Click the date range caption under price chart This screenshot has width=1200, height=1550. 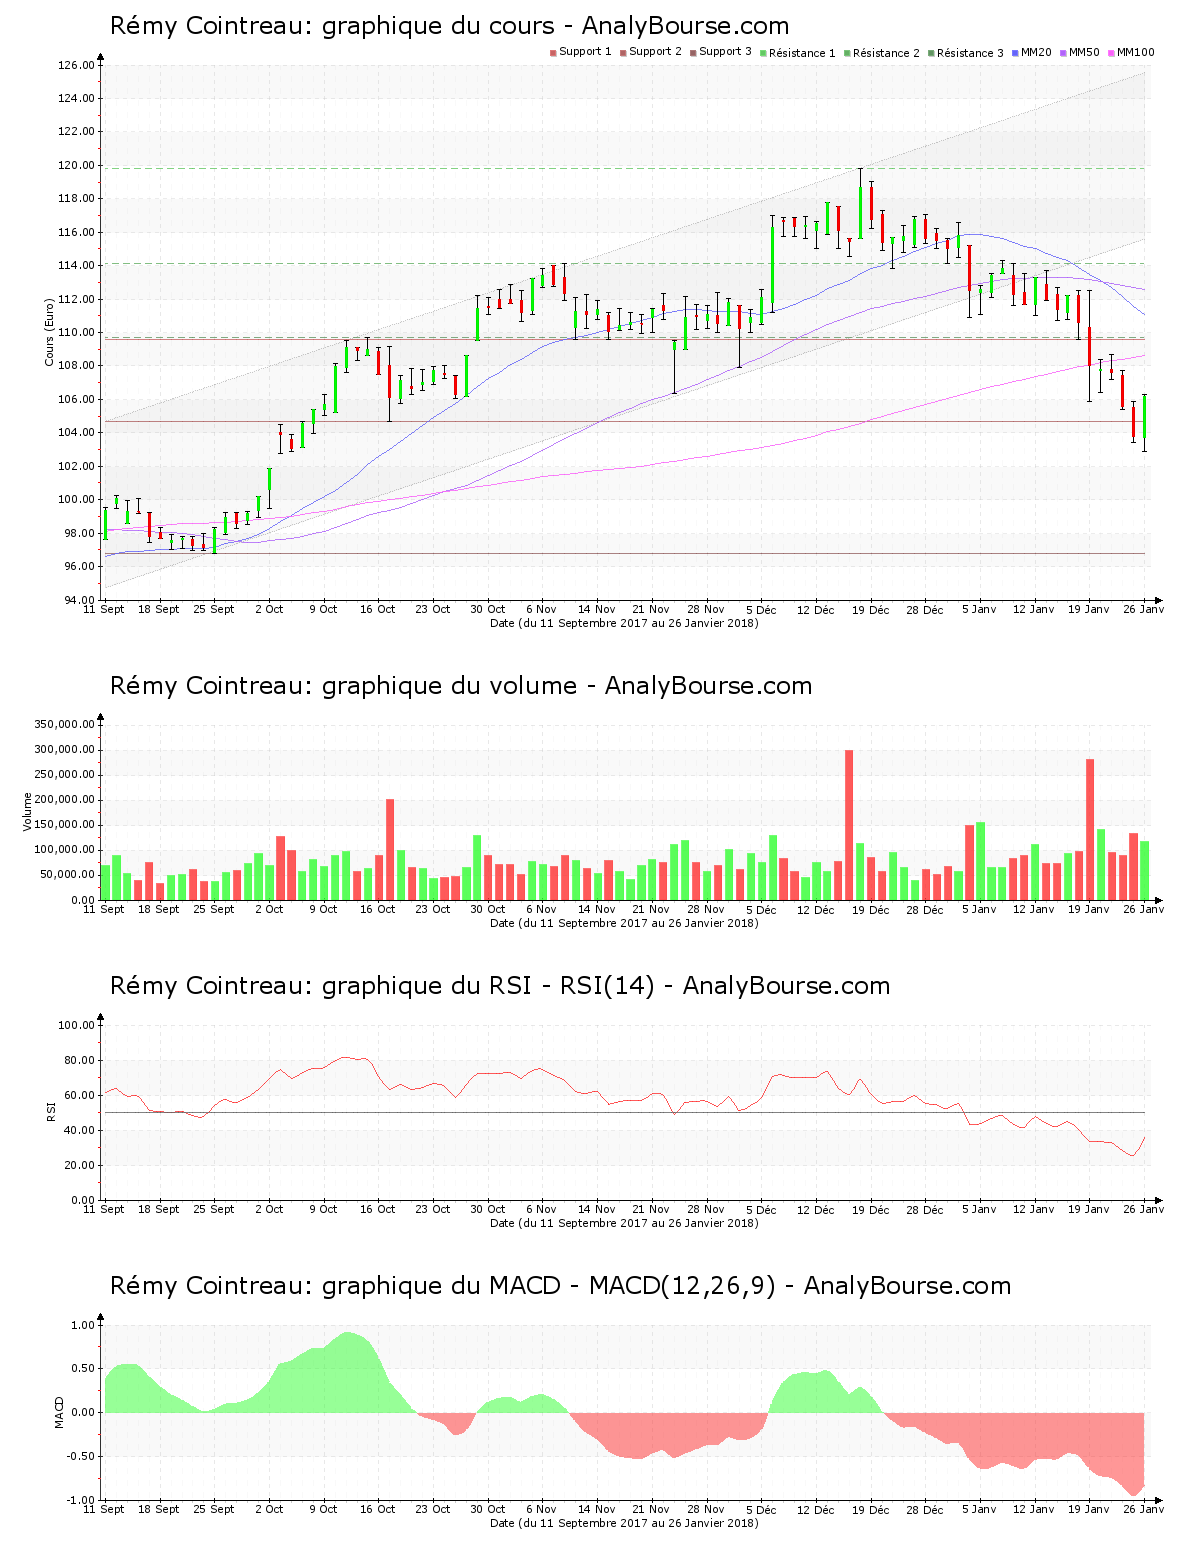point(624,623)
